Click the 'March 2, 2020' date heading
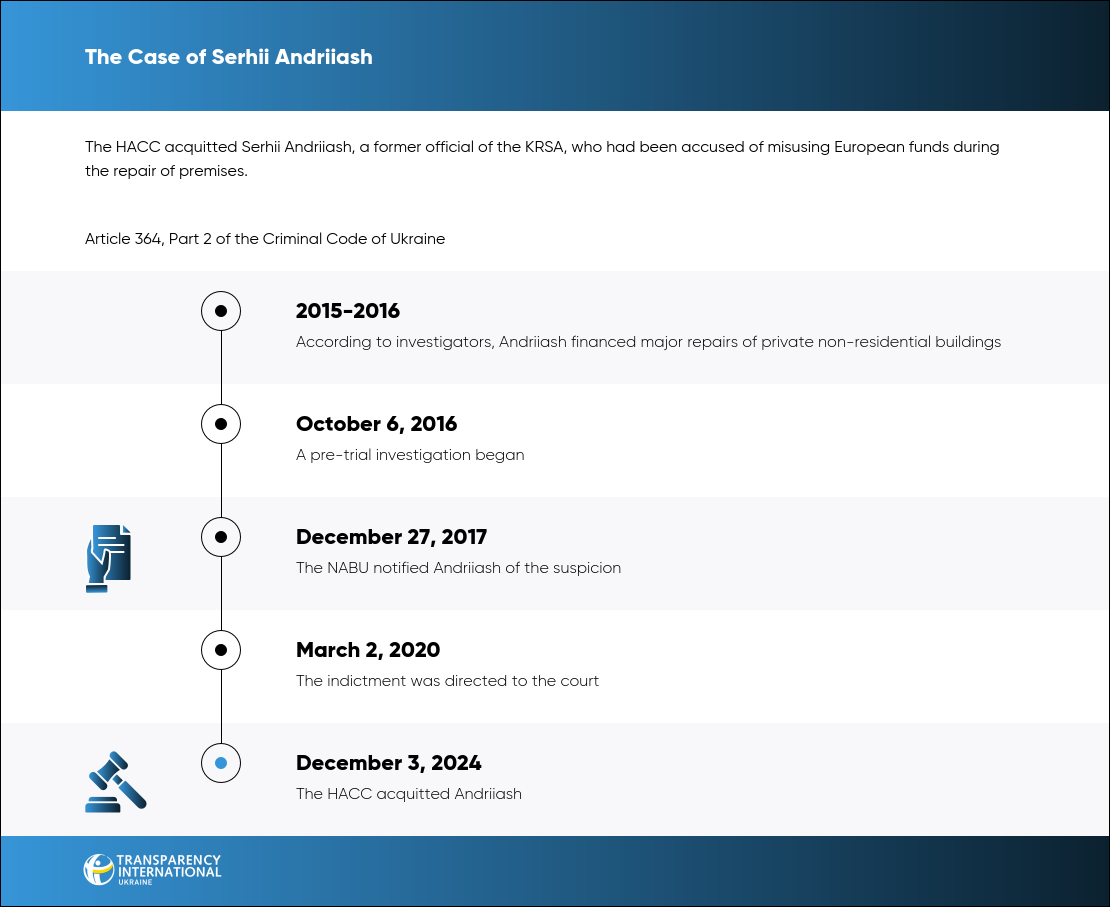 pos(368,650)
